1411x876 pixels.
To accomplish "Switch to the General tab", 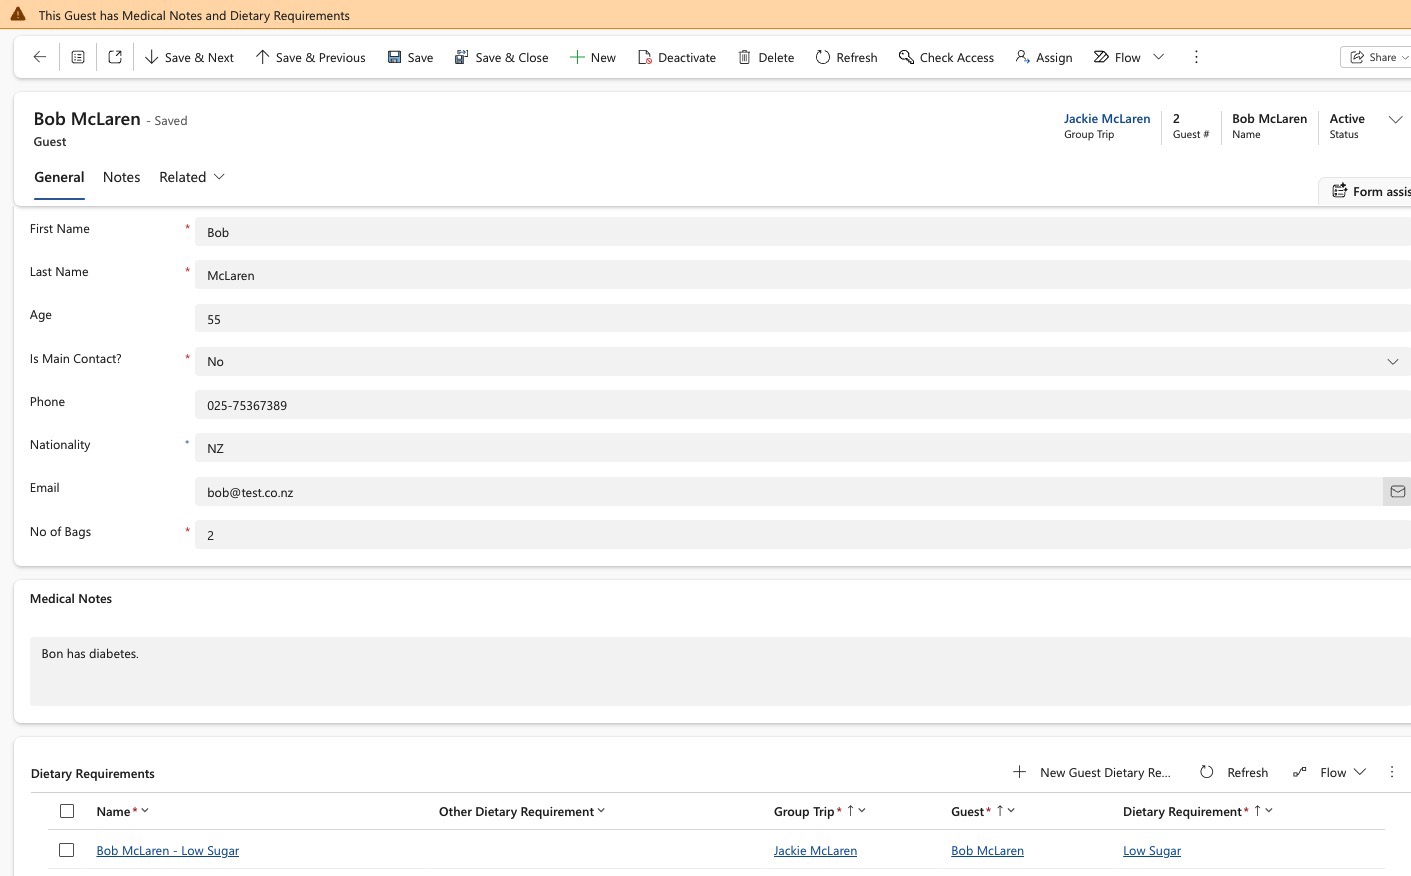I will coord(59,177).
